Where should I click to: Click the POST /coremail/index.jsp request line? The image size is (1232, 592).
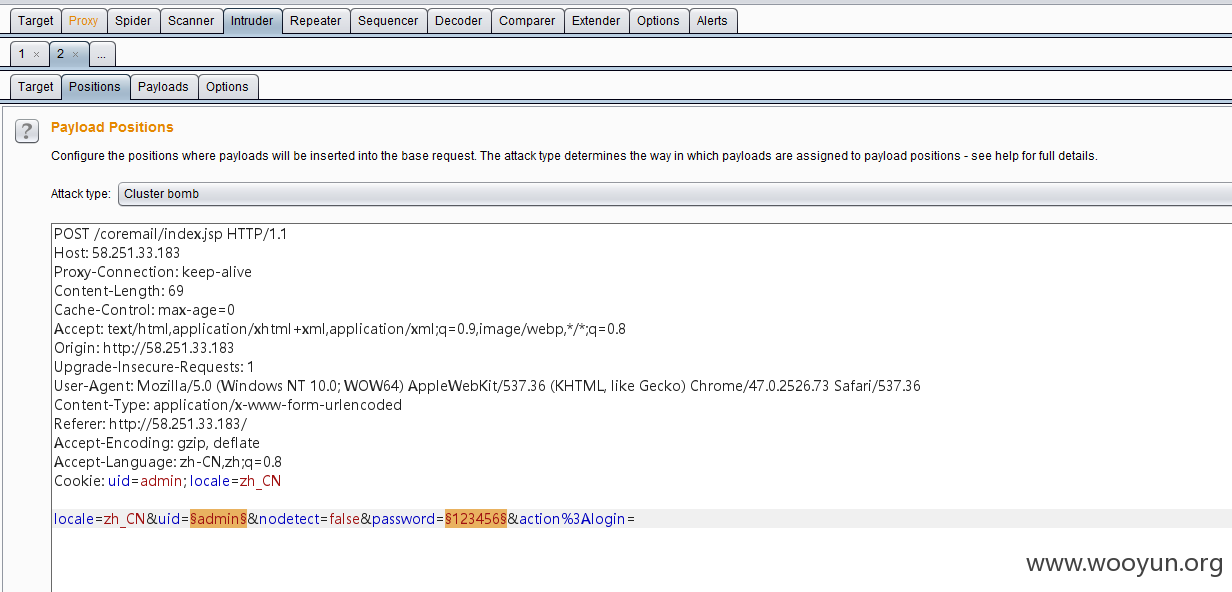(170, 234)
